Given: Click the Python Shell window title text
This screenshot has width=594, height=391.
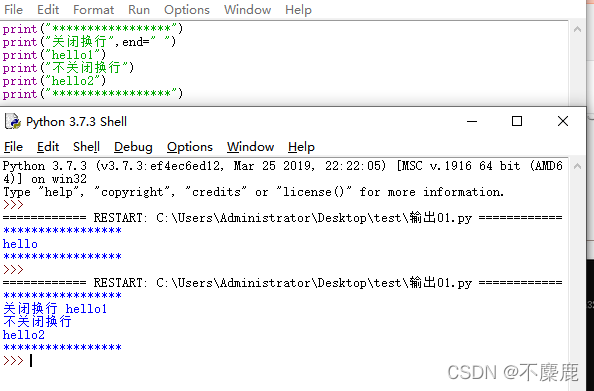Looking at the screenshot, I should (x=76, y=122).
